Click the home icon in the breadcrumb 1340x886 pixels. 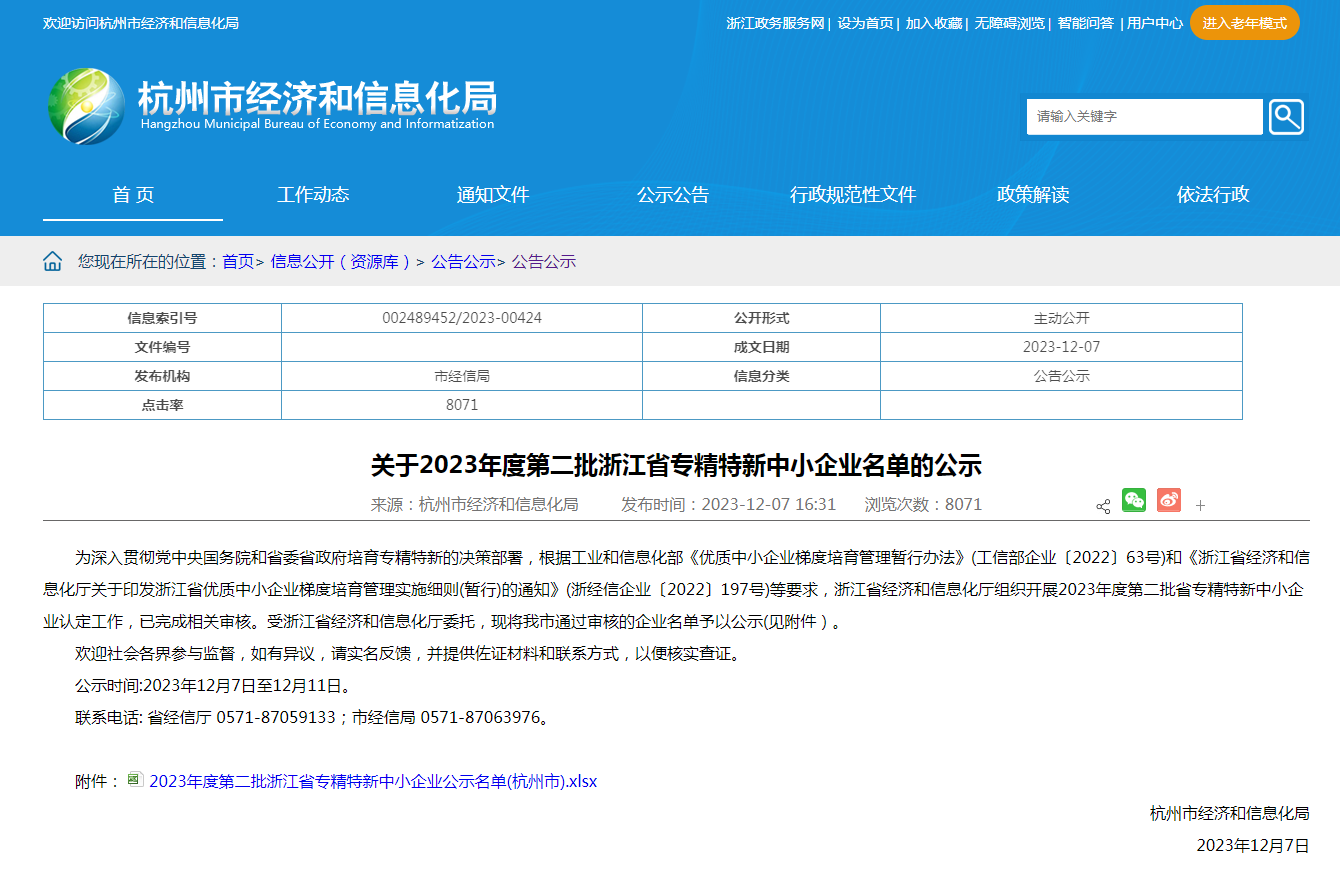(x=52, y=260)
